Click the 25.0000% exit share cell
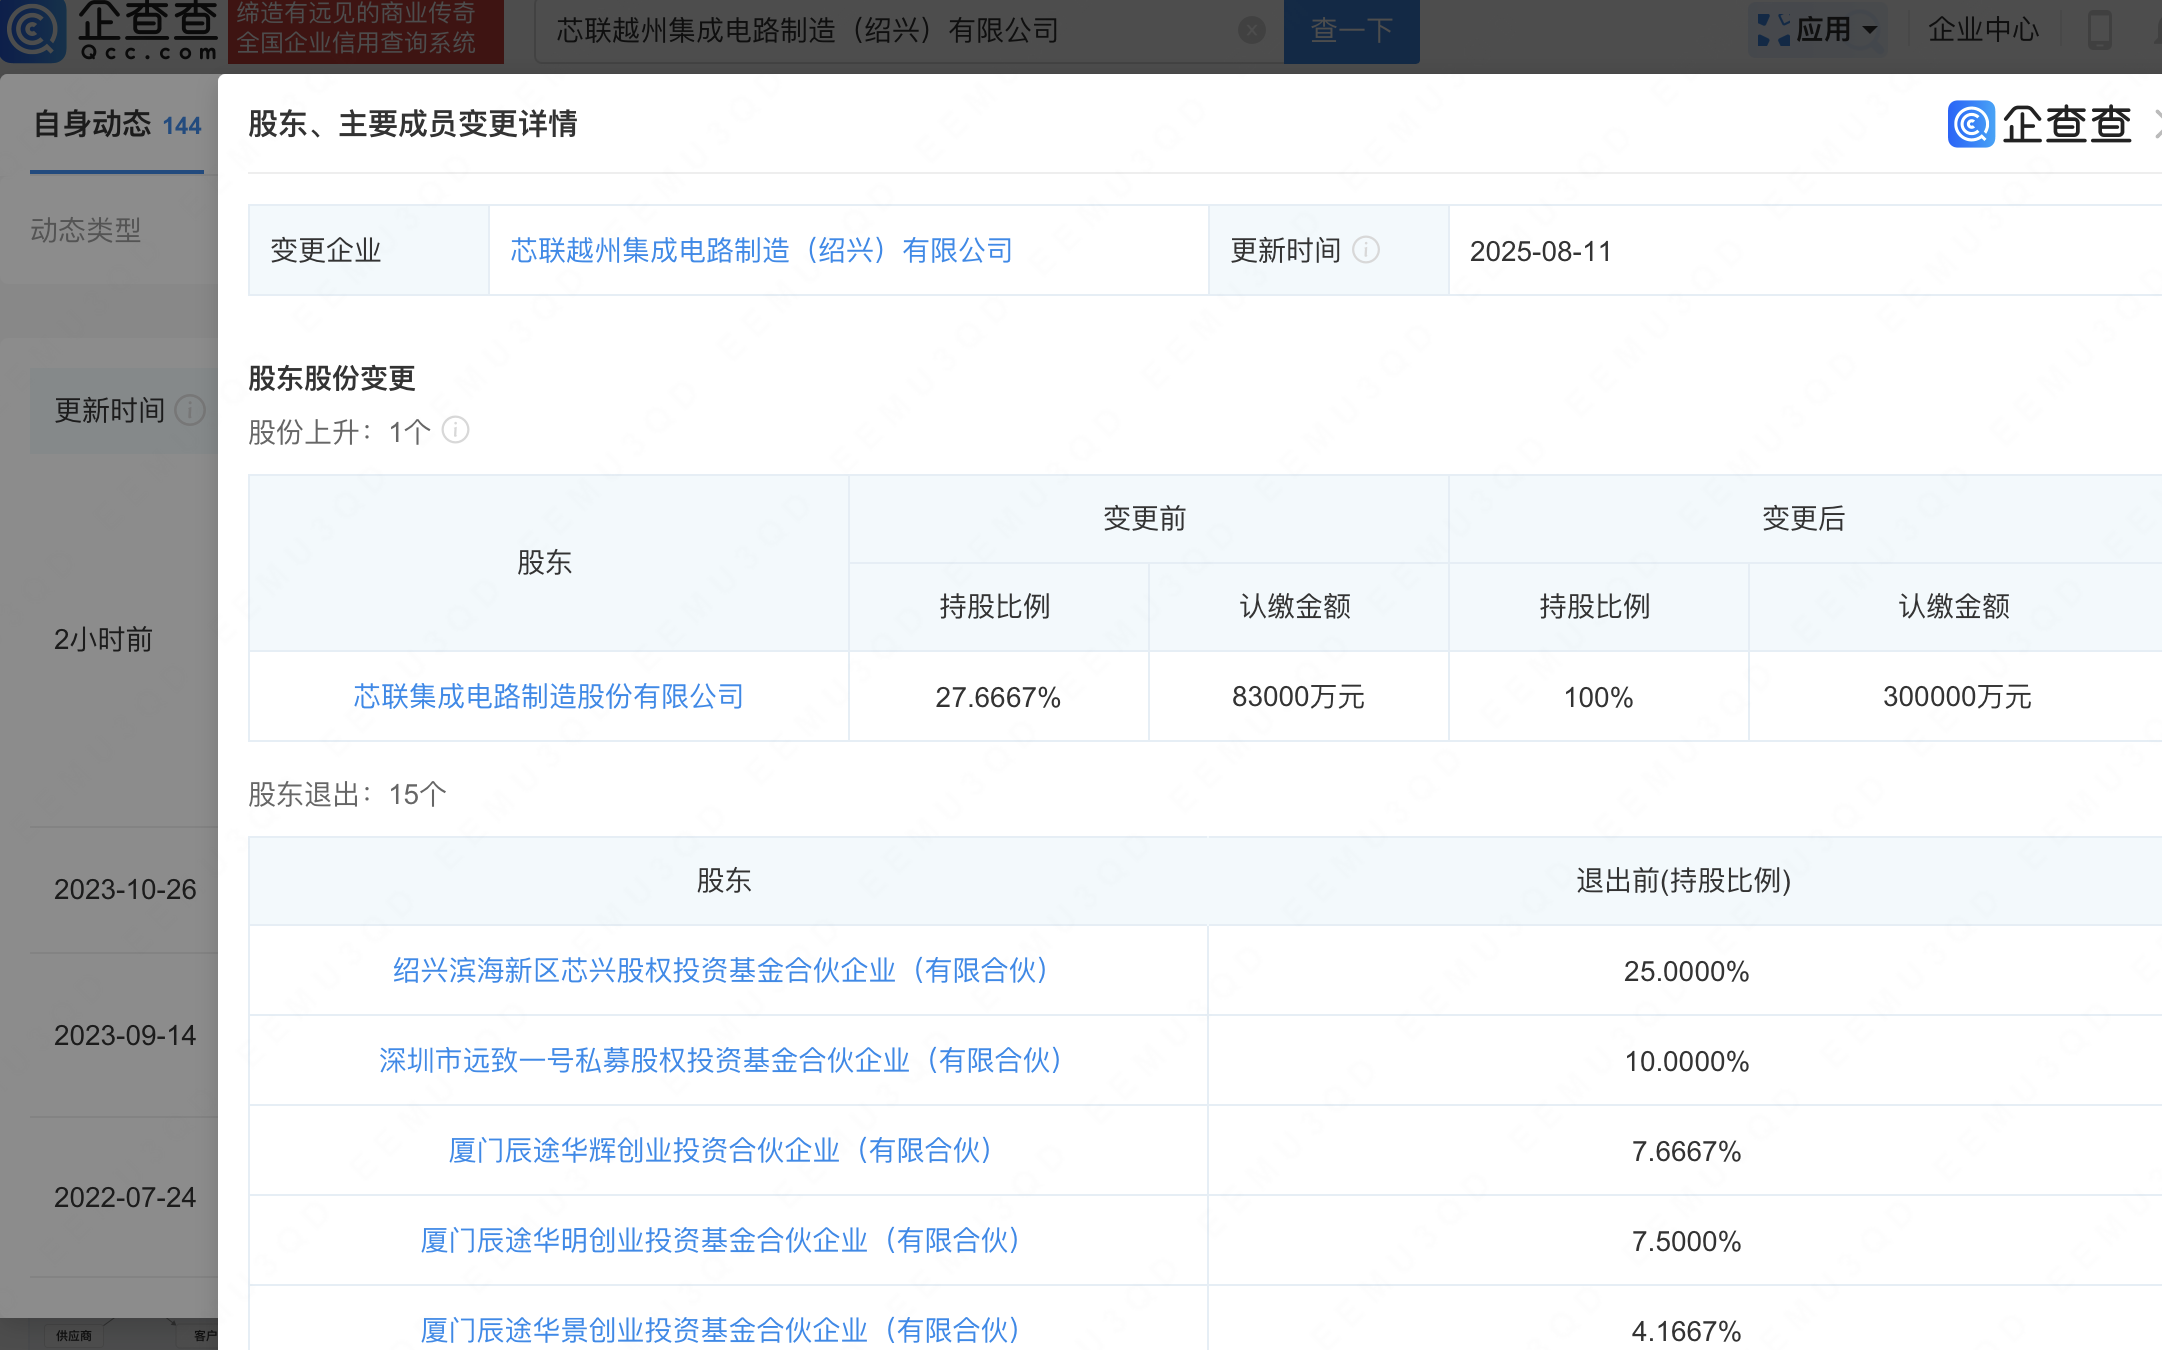Screen dimensions: 2162x1350 (x=1686, y=971)
